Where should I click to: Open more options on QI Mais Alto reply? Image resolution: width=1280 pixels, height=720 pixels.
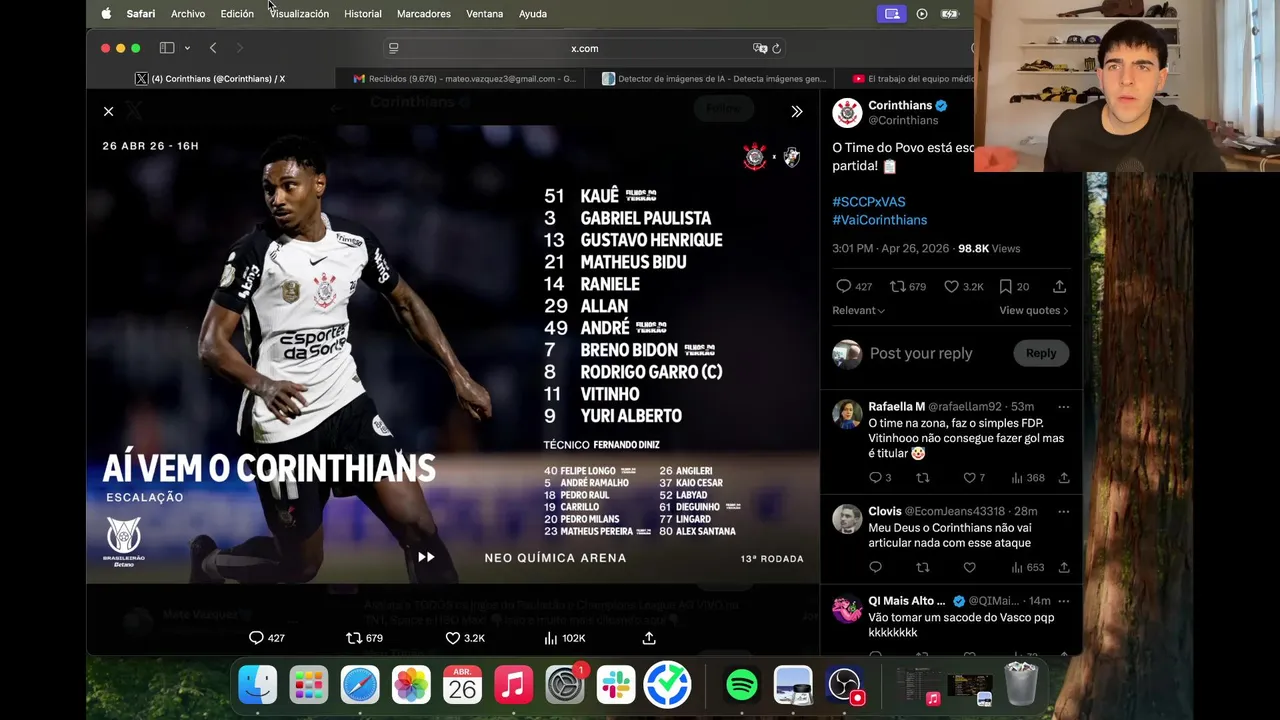point(1063,601)
